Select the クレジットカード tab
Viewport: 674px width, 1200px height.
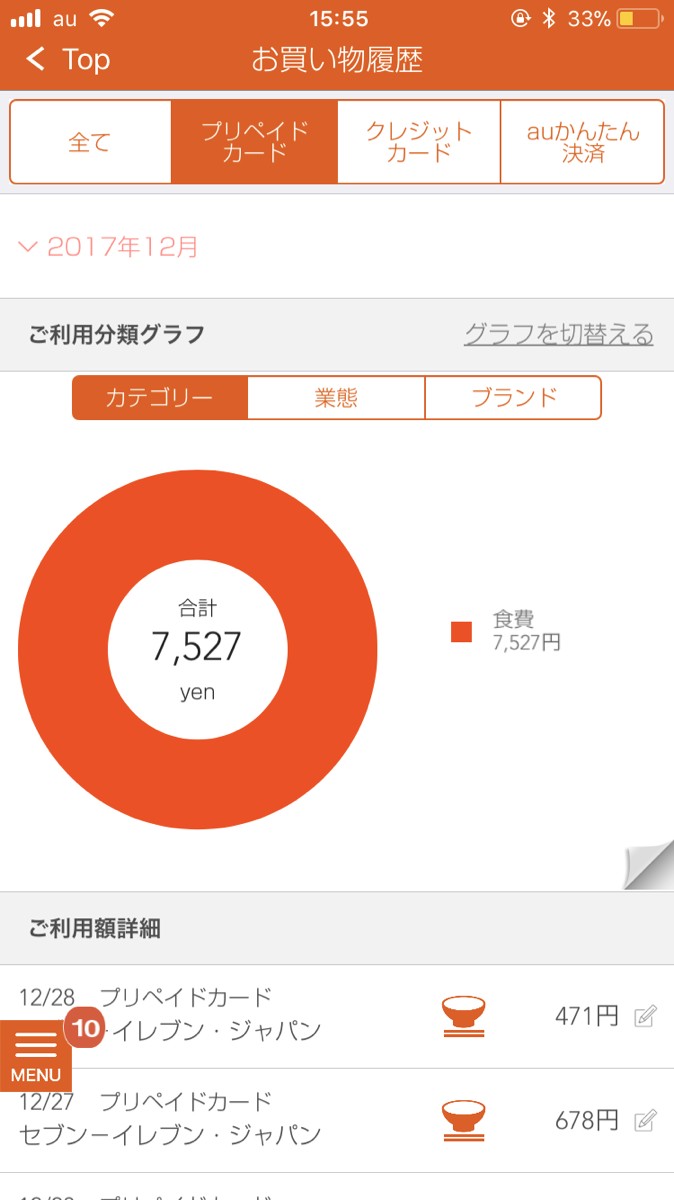[419, 142]
